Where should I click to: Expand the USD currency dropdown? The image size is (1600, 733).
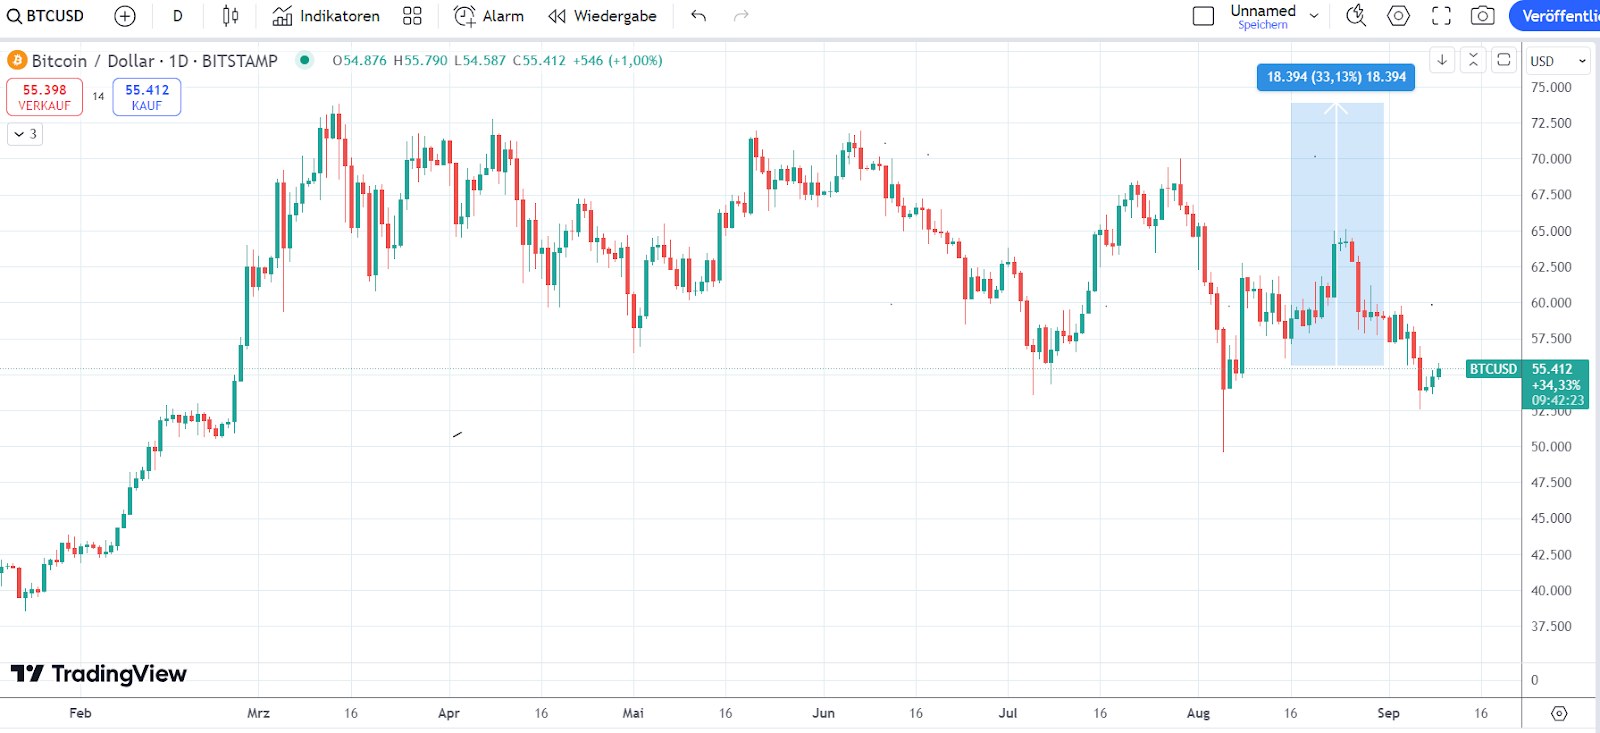click(1557, 60)
